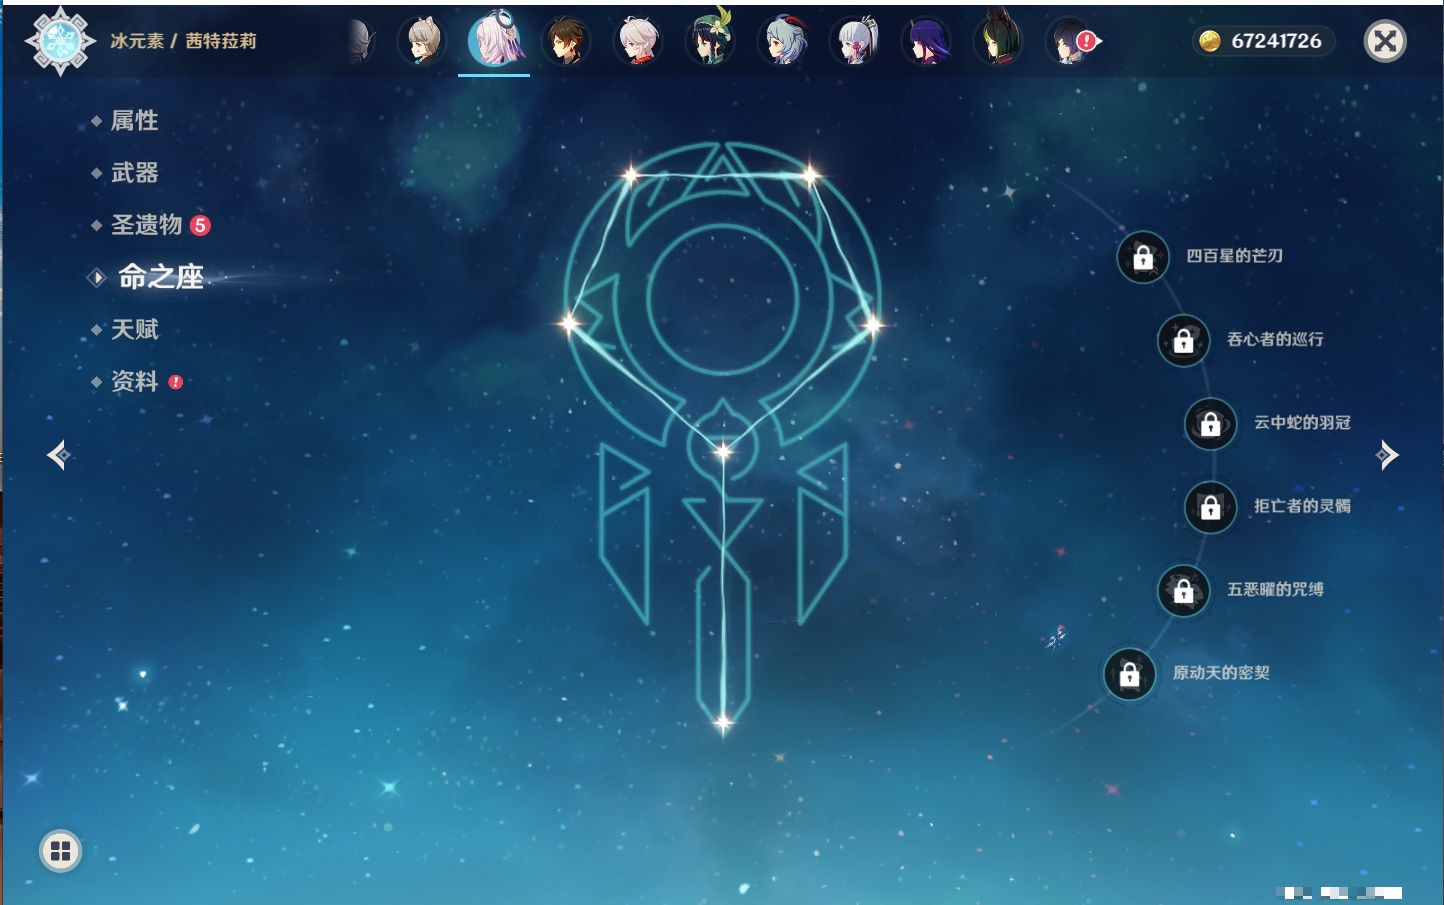
Task: Click the lock icon for 吞心者的巡行
Action: (x=1184, y=340)
